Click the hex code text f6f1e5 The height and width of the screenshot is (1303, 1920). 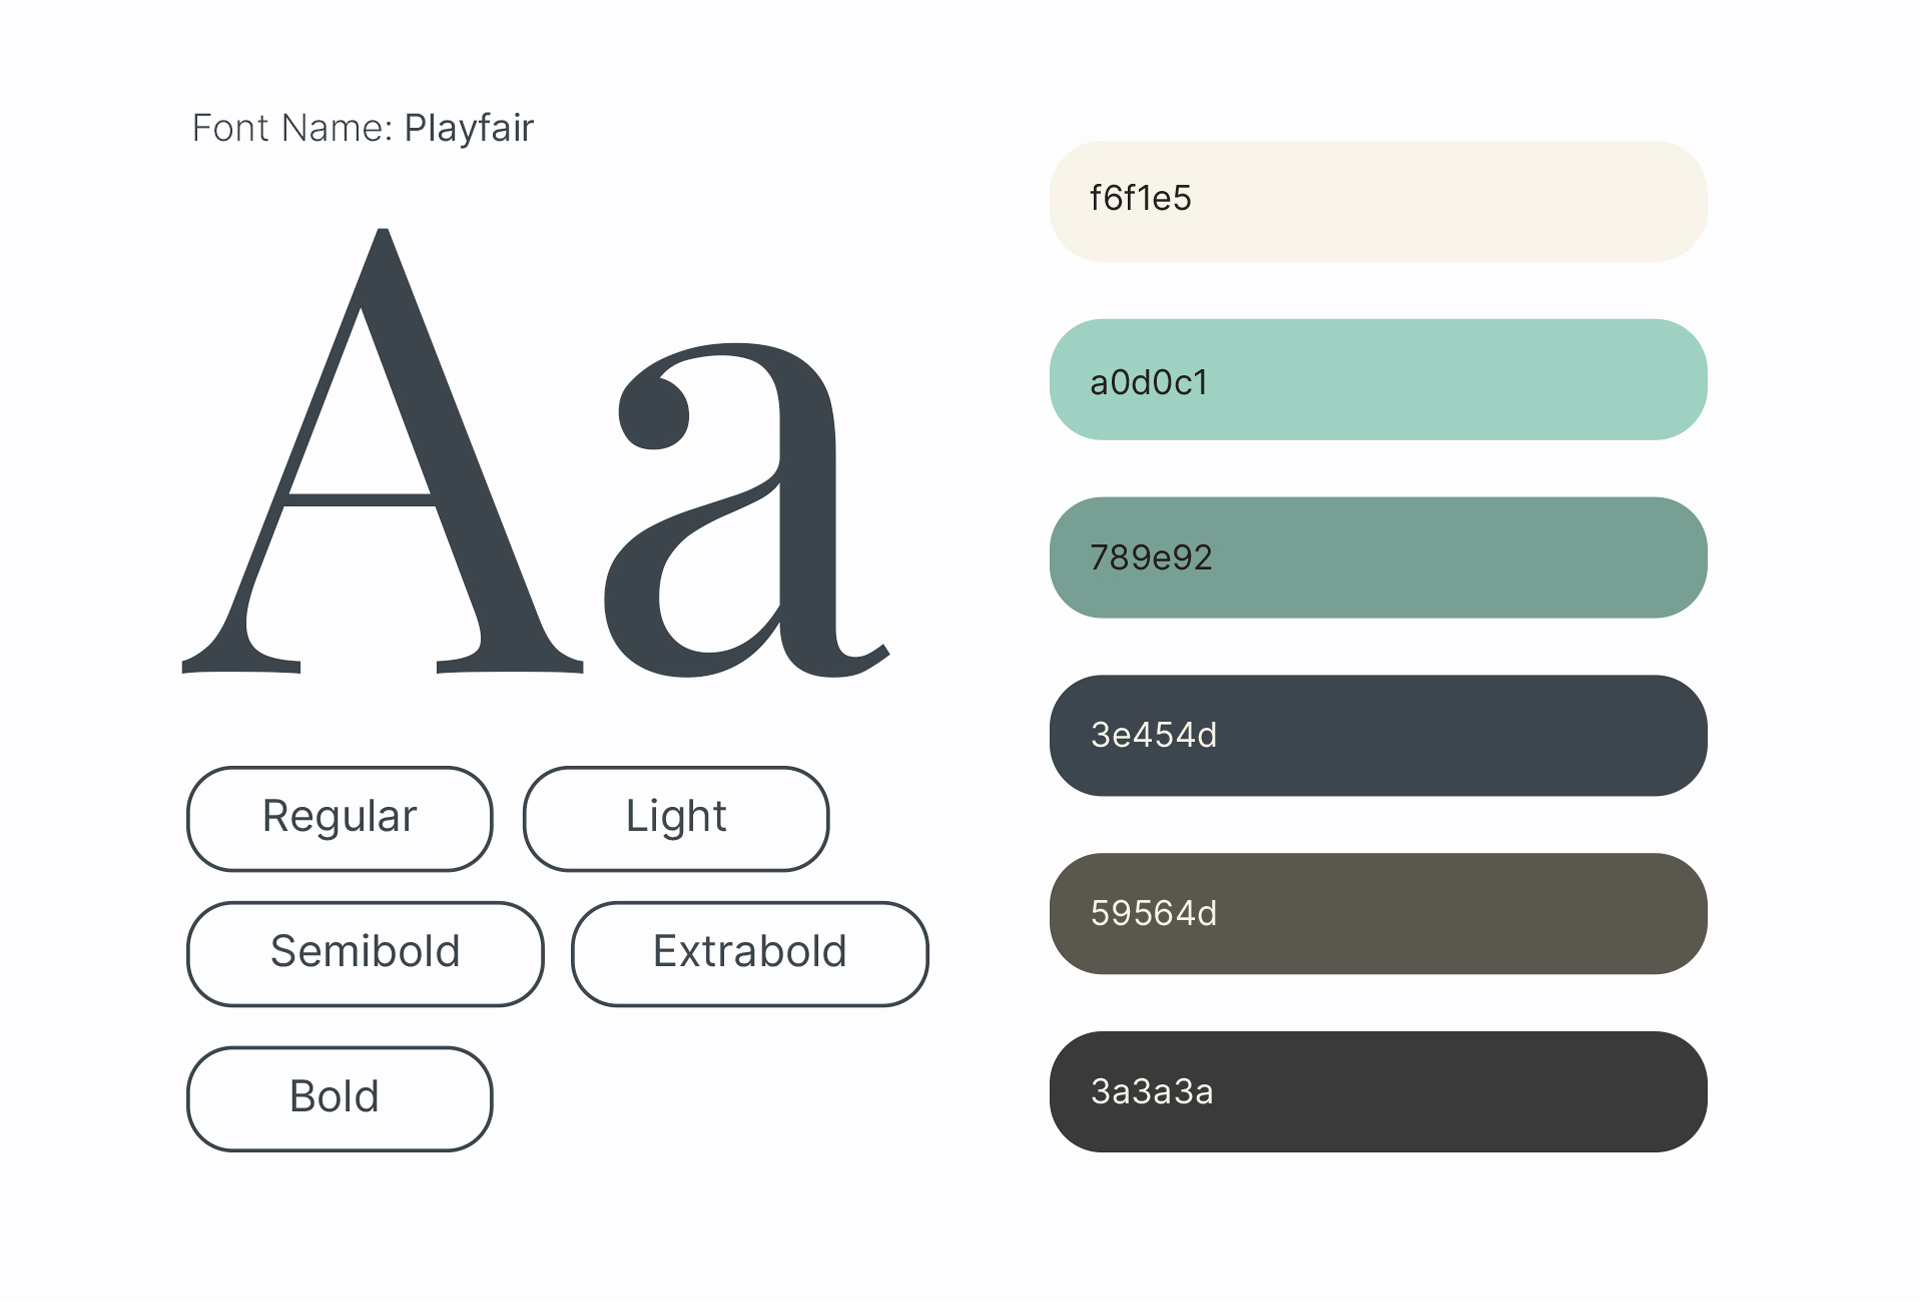[x=1141, y=199]
